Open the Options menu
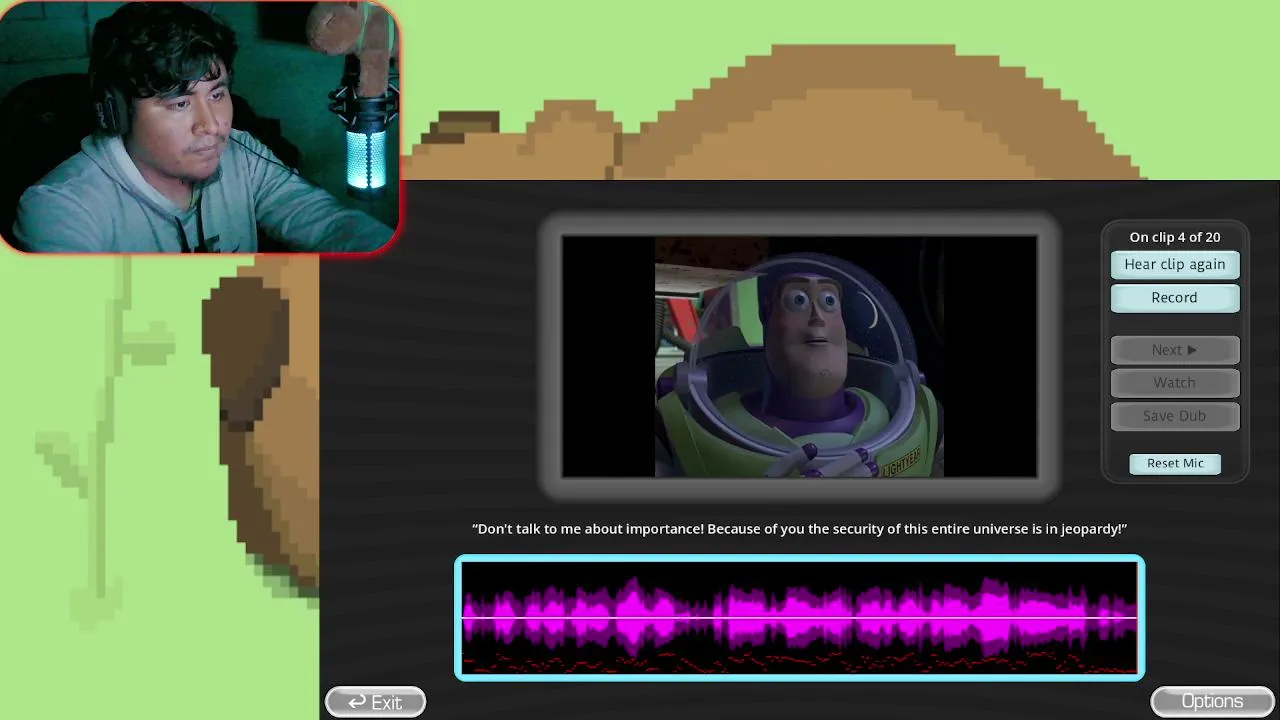Image resolution: width=1280 pixels, height=720 pixels. 1212,701
